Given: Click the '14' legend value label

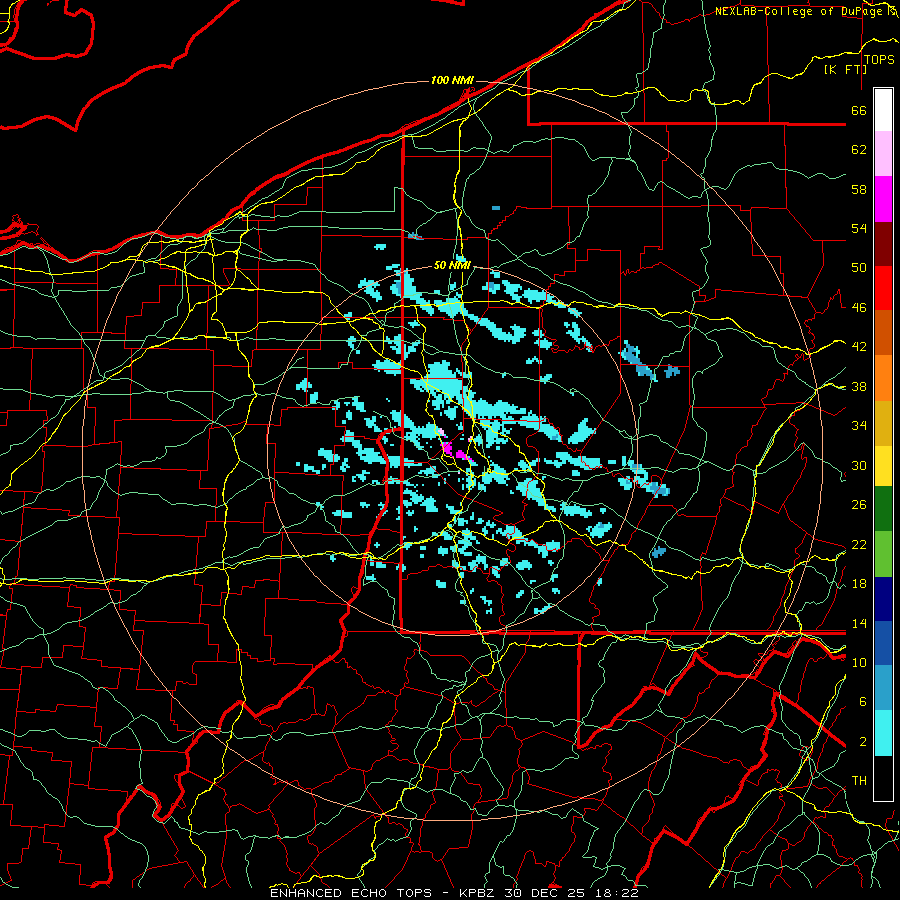Looking at the screenshot, I should pyautogui.click(x=859, y=623).
